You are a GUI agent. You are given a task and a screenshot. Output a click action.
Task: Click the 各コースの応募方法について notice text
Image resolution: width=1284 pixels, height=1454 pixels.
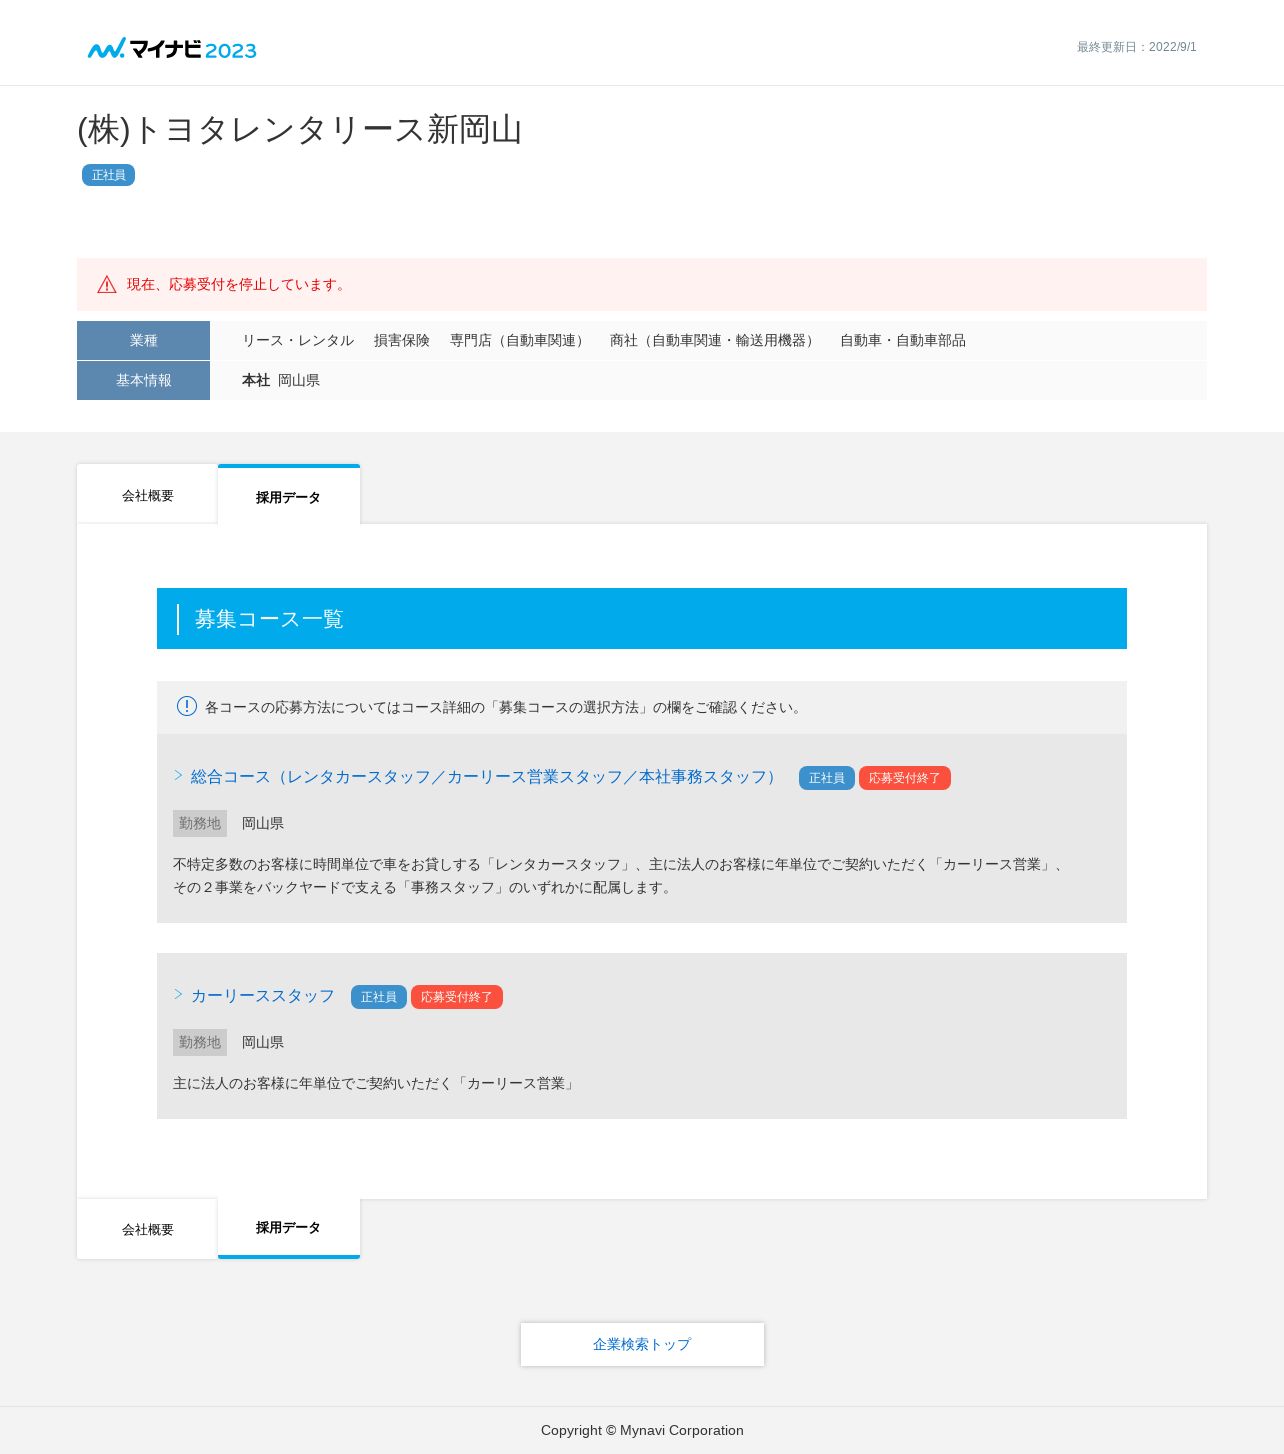(x=505, y=708)
